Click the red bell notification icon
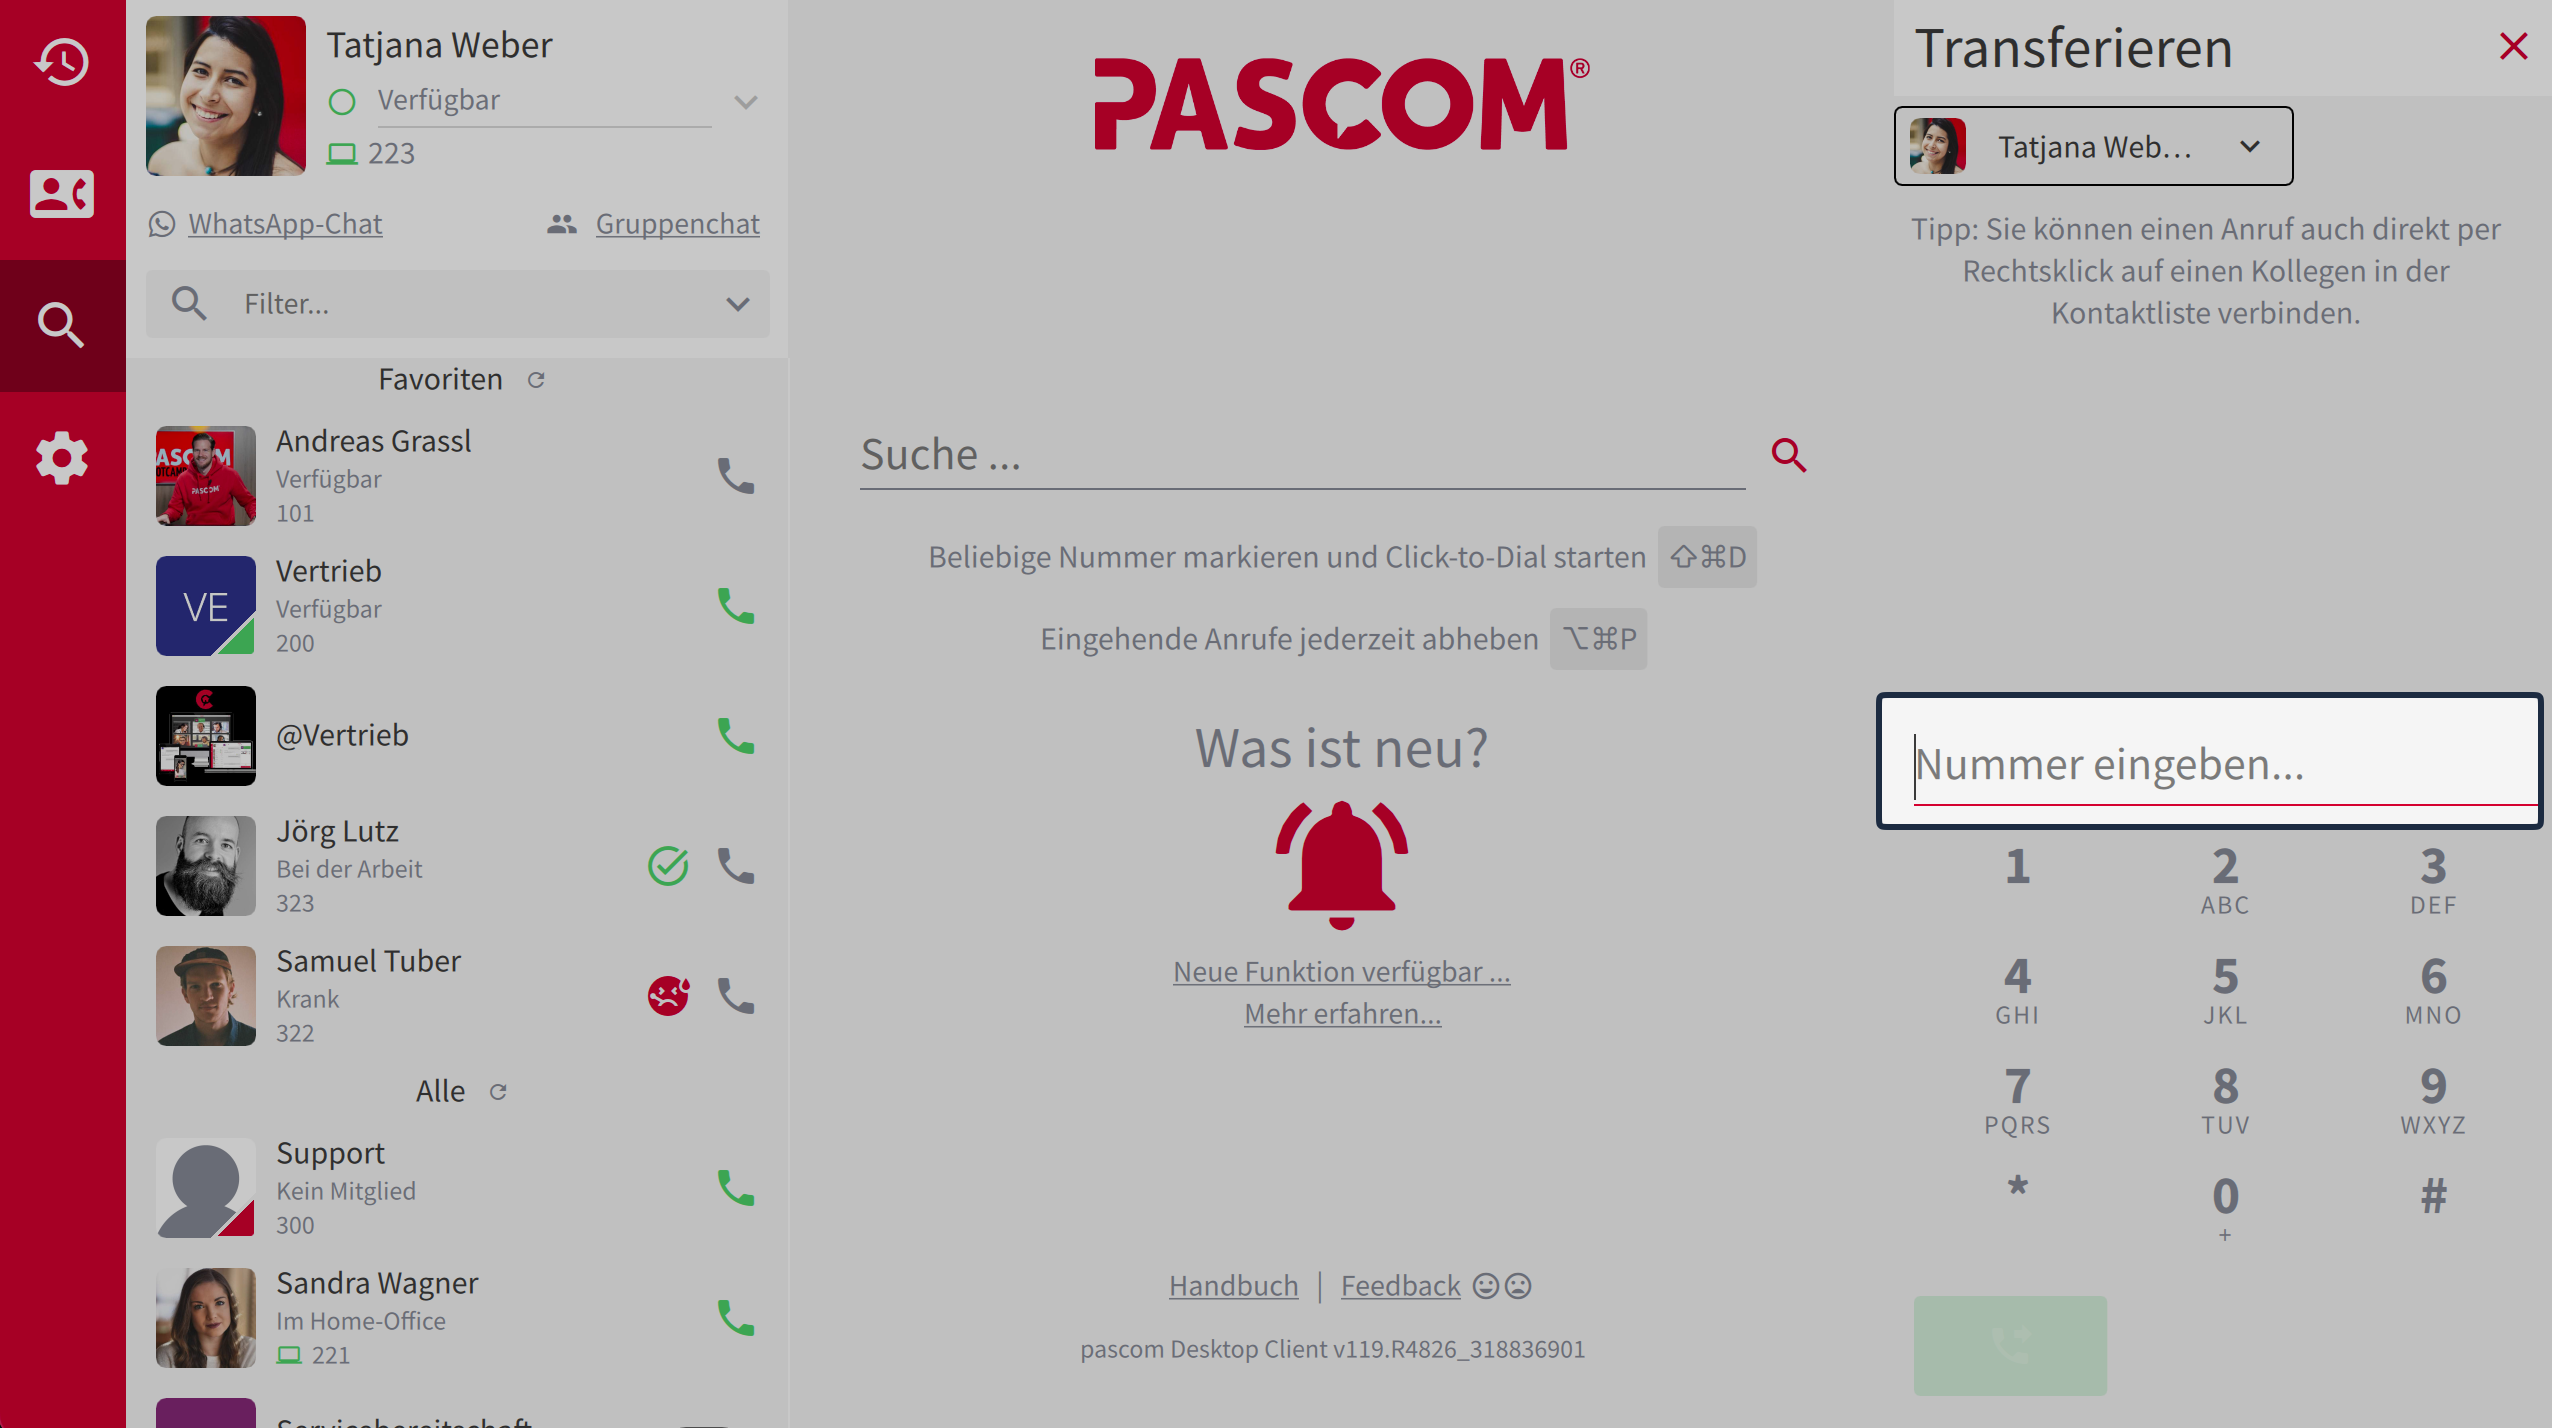This screenshot has height=1428, width=2552. point(1341,864)
